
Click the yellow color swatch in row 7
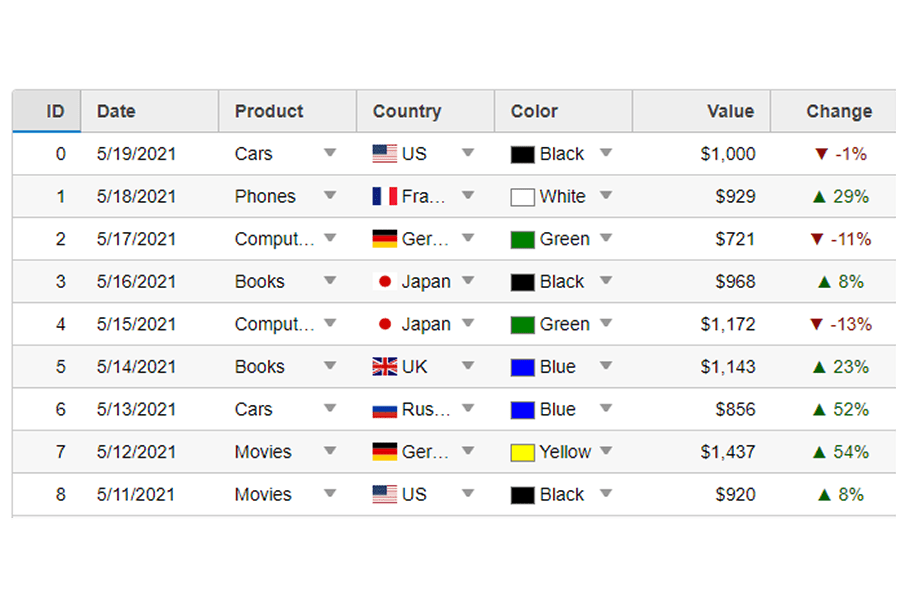coord(522,452)
